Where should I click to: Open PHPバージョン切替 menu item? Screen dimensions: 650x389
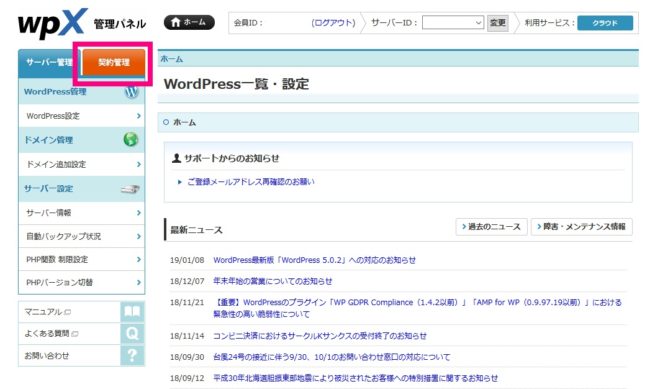(81, 282)
